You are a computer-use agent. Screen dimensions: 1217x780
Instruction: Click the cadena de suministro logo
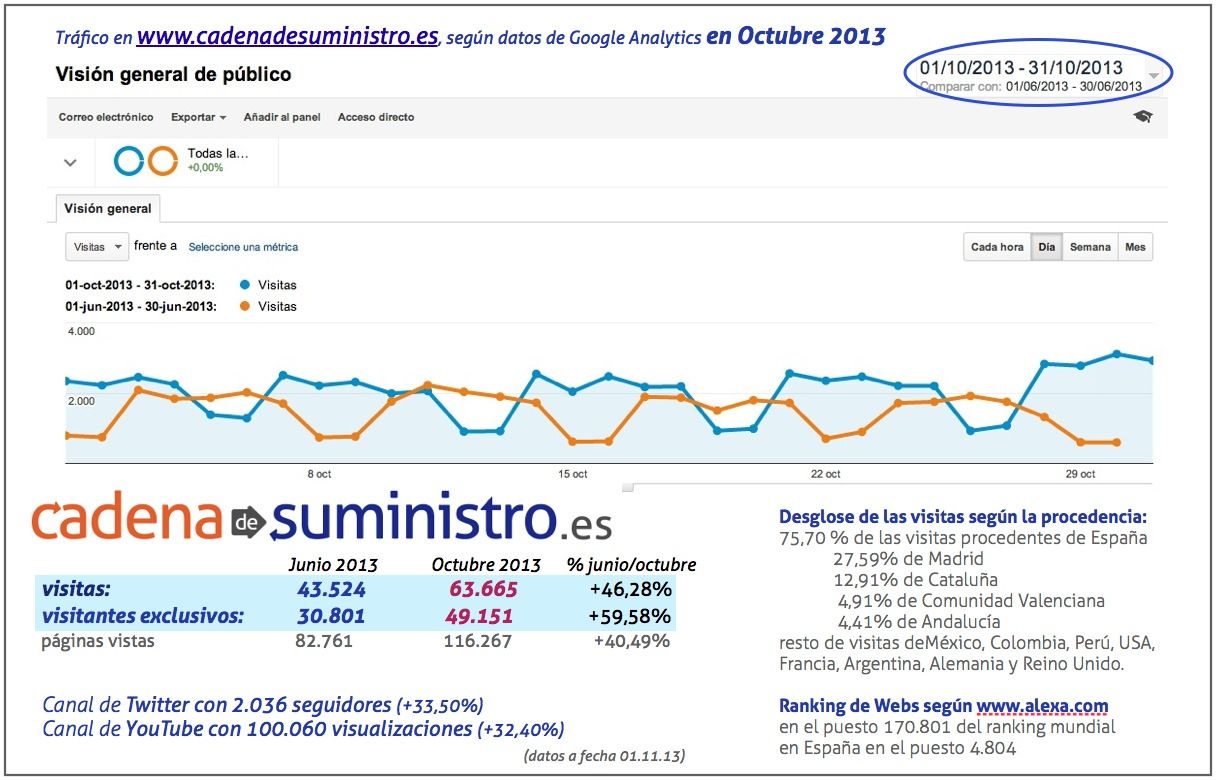pyautogui.click(x=321, y=520)
